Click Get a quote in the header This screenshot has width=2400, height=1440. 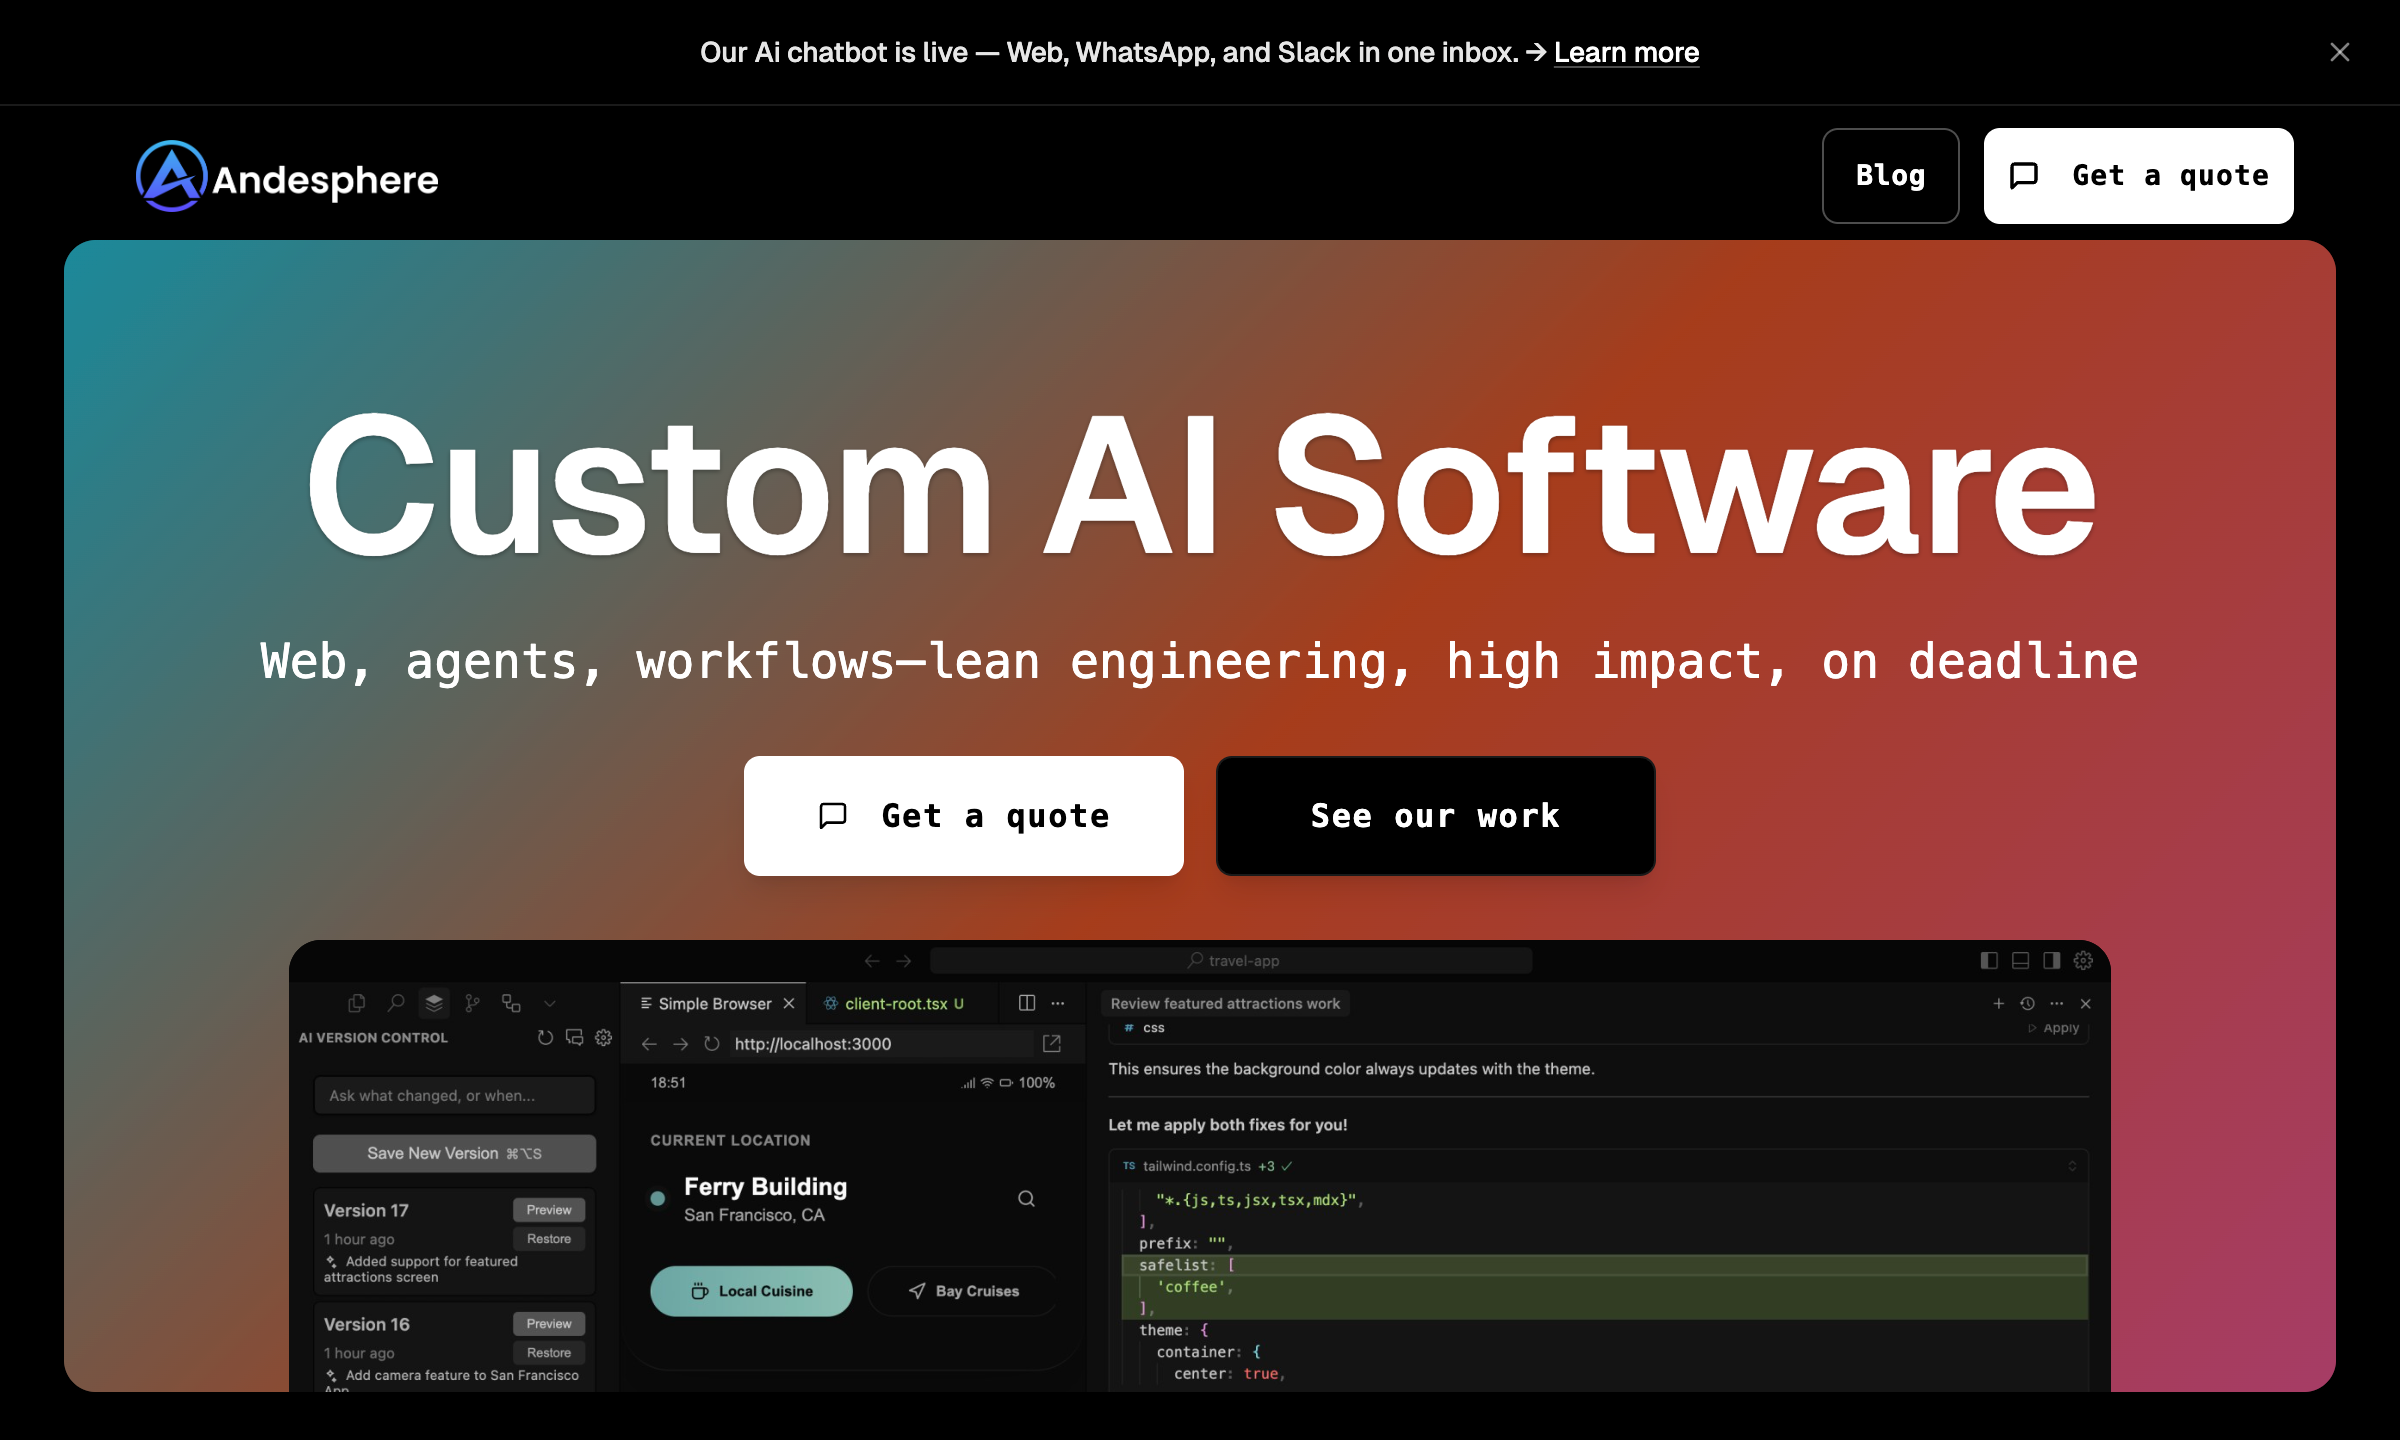coord(2138,176)
